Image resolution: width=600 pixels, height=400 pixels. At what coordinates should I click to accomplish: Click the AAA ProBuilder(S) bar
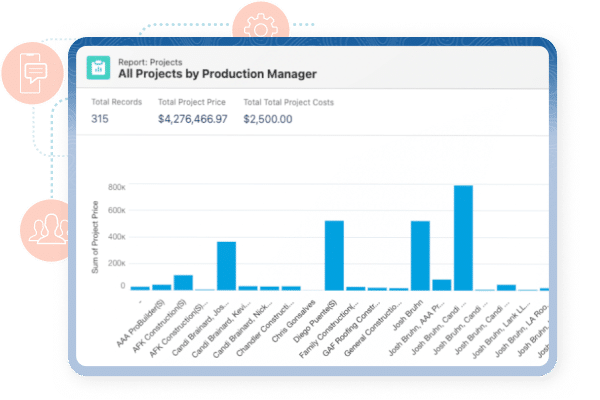[x=161, y=287]
